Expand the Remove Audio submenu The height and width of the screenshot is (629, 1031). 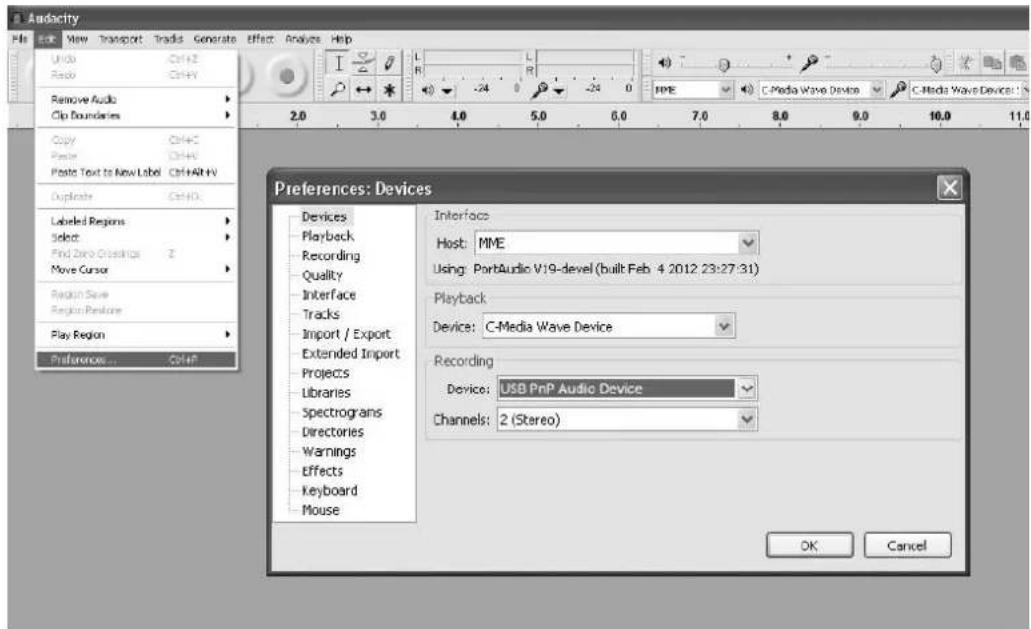[136, 99]
